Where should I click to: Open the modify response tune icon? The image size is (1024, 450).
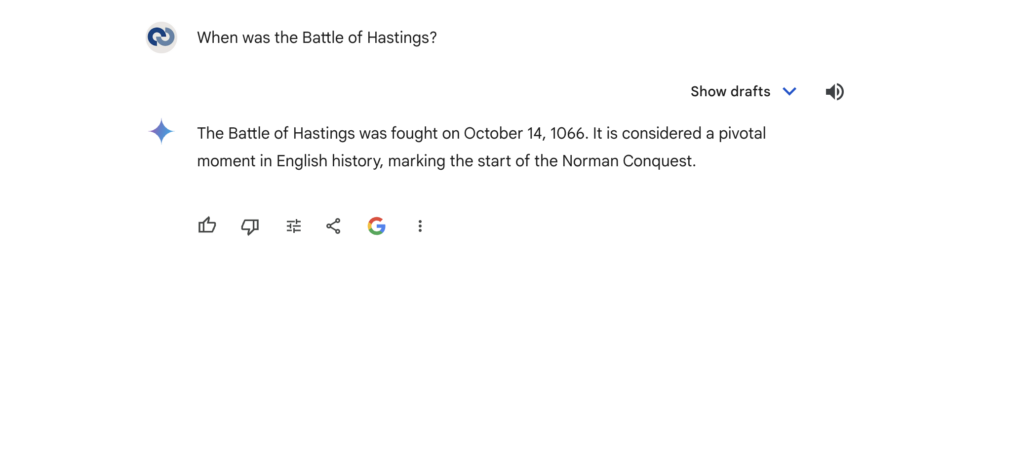(x=294, y=226)
